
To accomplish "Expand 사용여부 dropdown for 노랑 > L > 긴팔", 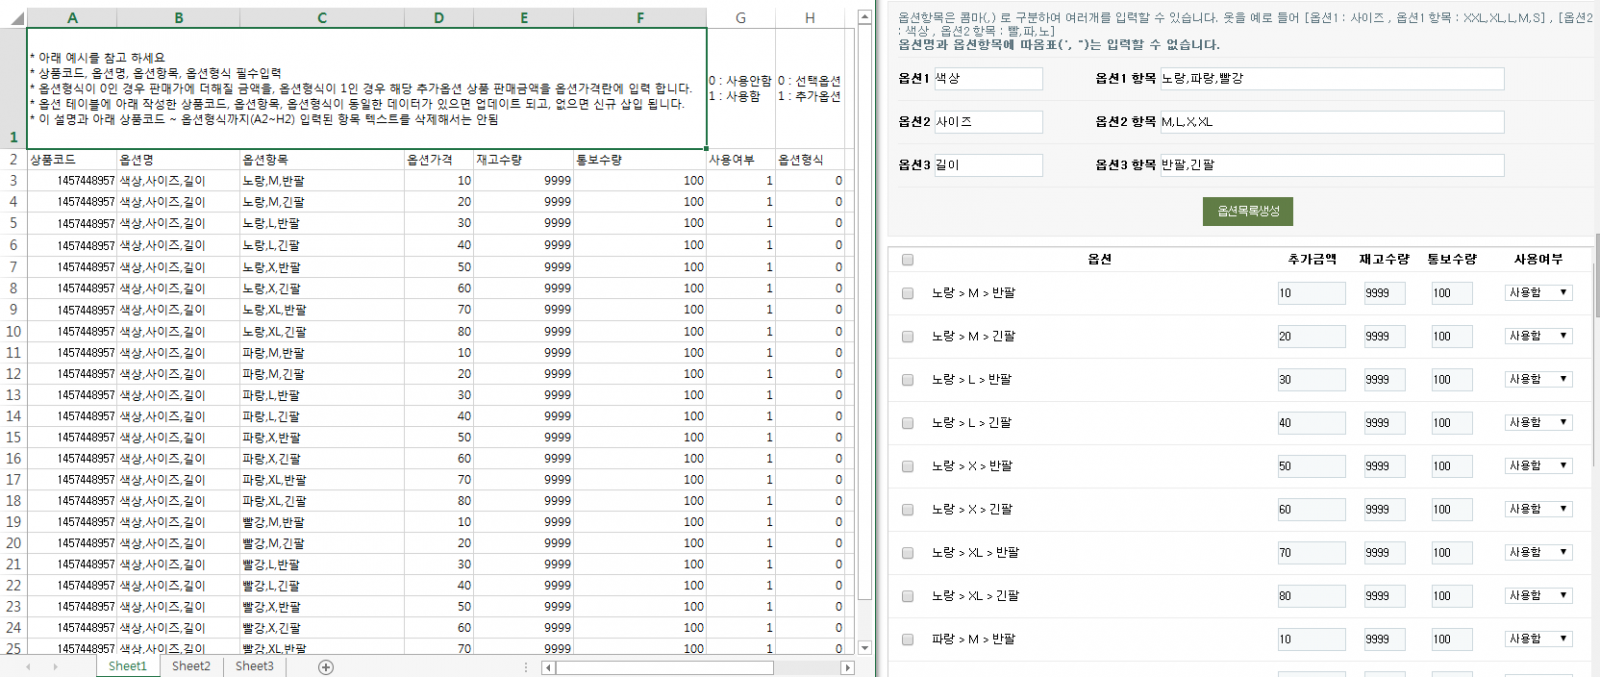I will click(x=1538, y=423).
